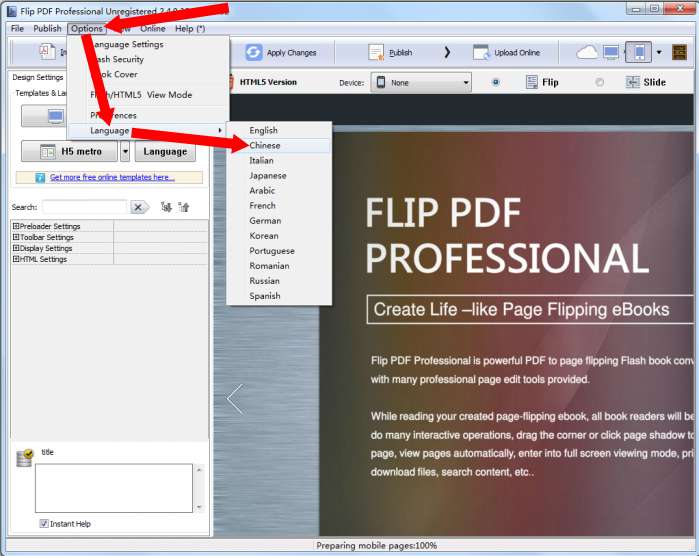Screen dimensions: 699x556
Task: Select English from language list
Action: point(279,130)
